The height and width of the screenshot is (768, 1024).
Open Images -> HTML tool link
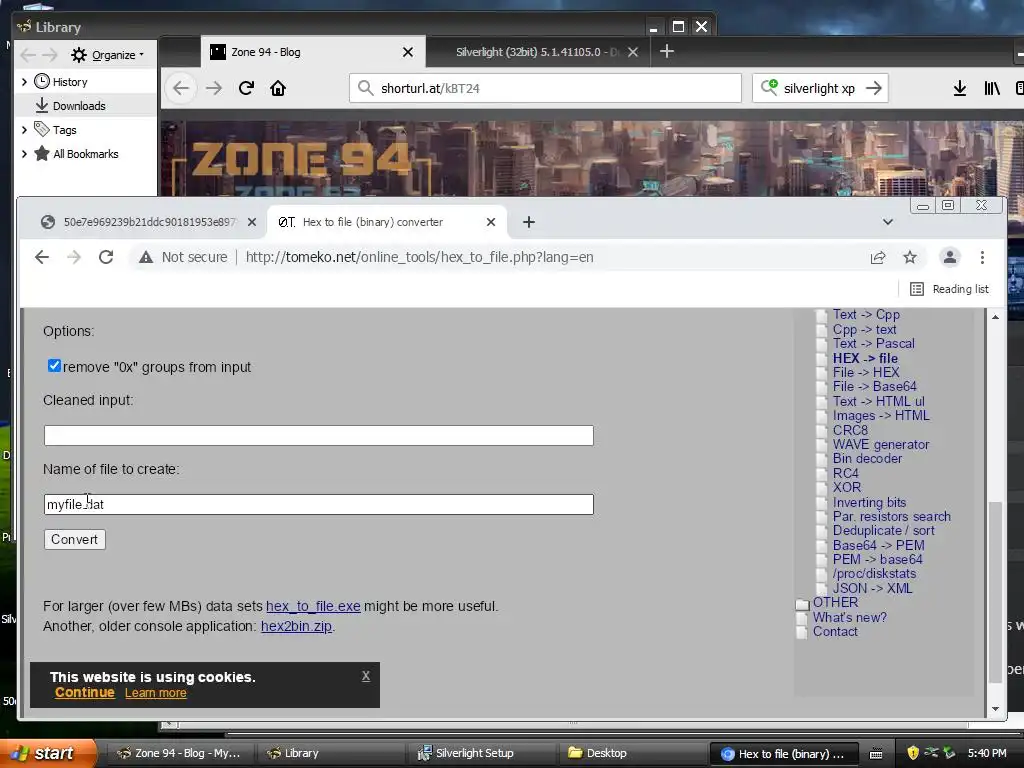tap(881, 415)
